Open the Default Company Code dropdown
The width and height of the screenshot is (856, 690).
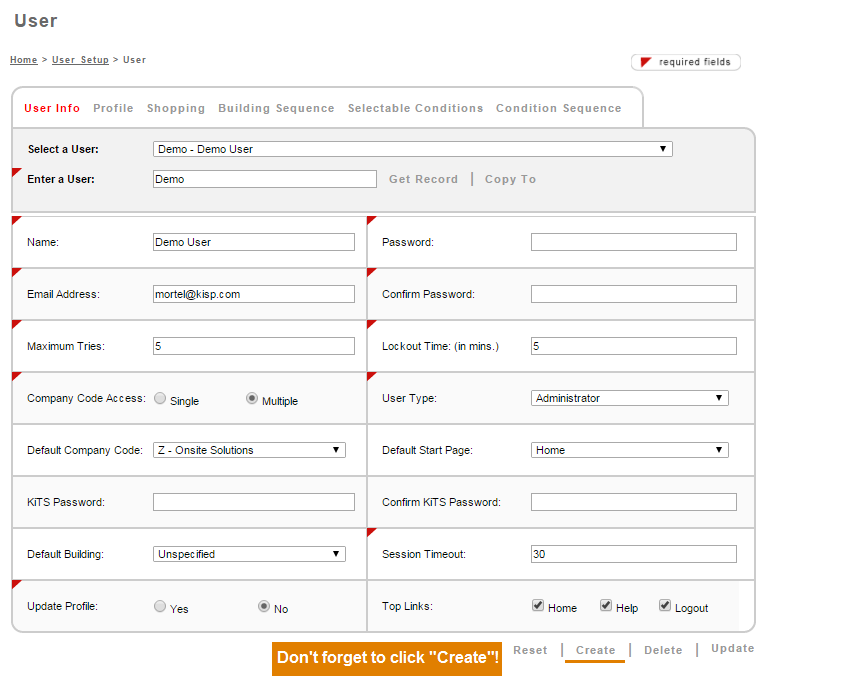coord(249,450)
